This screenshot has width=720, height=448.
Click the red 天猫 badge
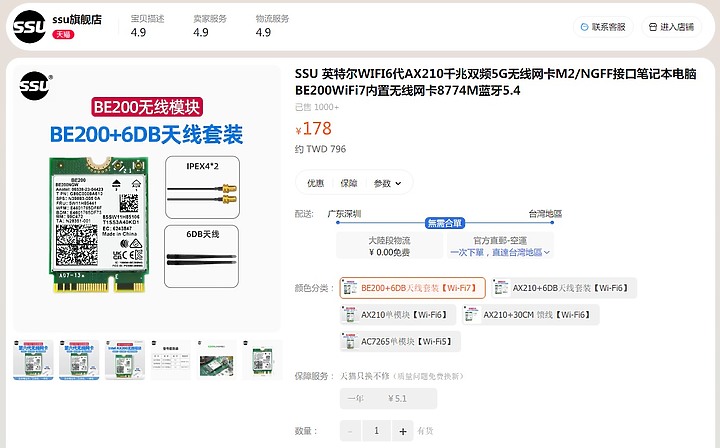tap(63, 34)
